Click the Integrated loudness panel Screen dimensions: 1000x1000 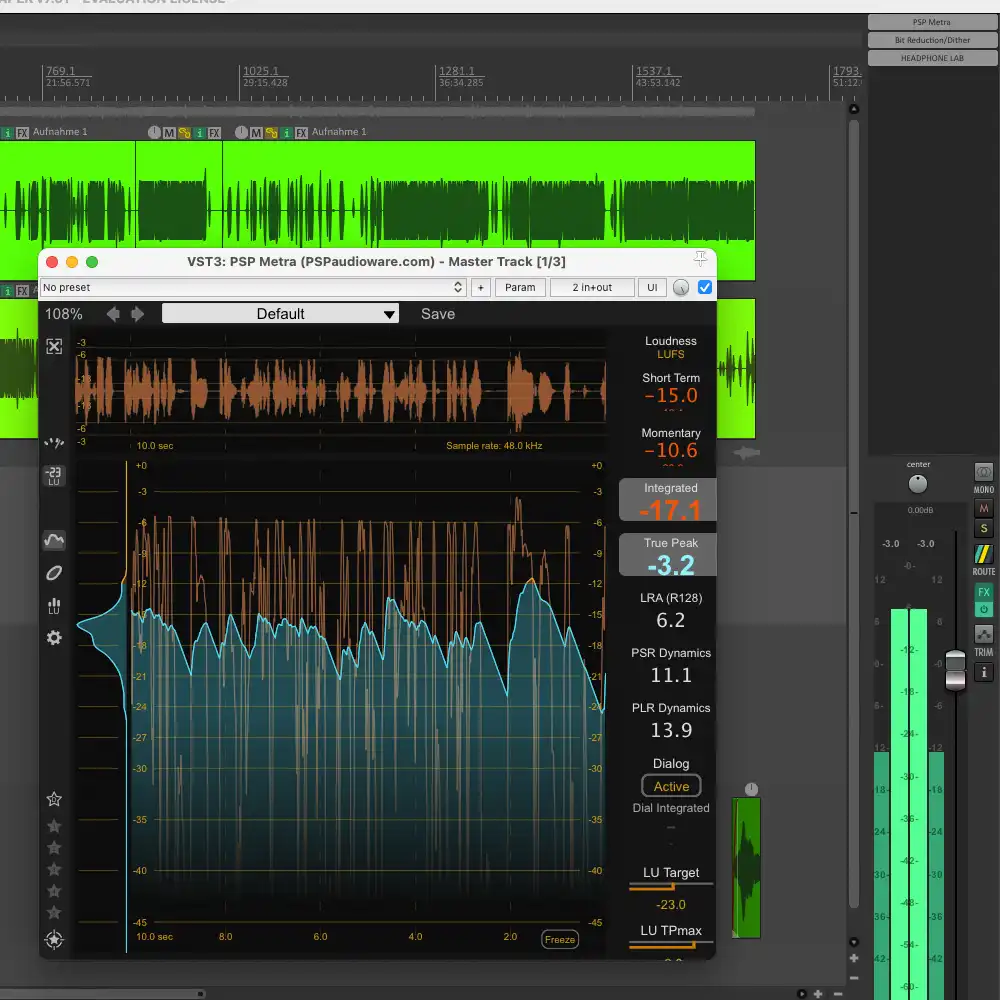[x=668, y=499]
